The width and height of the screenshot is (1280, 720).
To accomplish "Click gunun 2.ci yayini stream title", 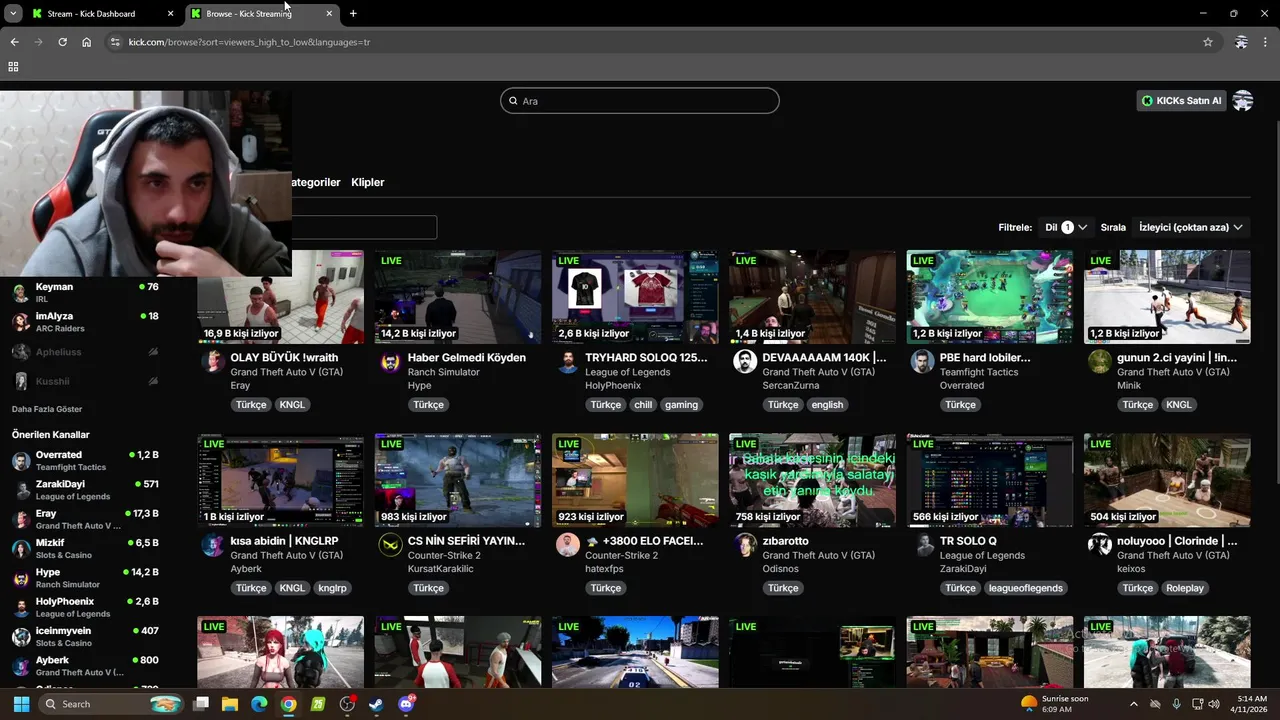I will [1177, 357].
